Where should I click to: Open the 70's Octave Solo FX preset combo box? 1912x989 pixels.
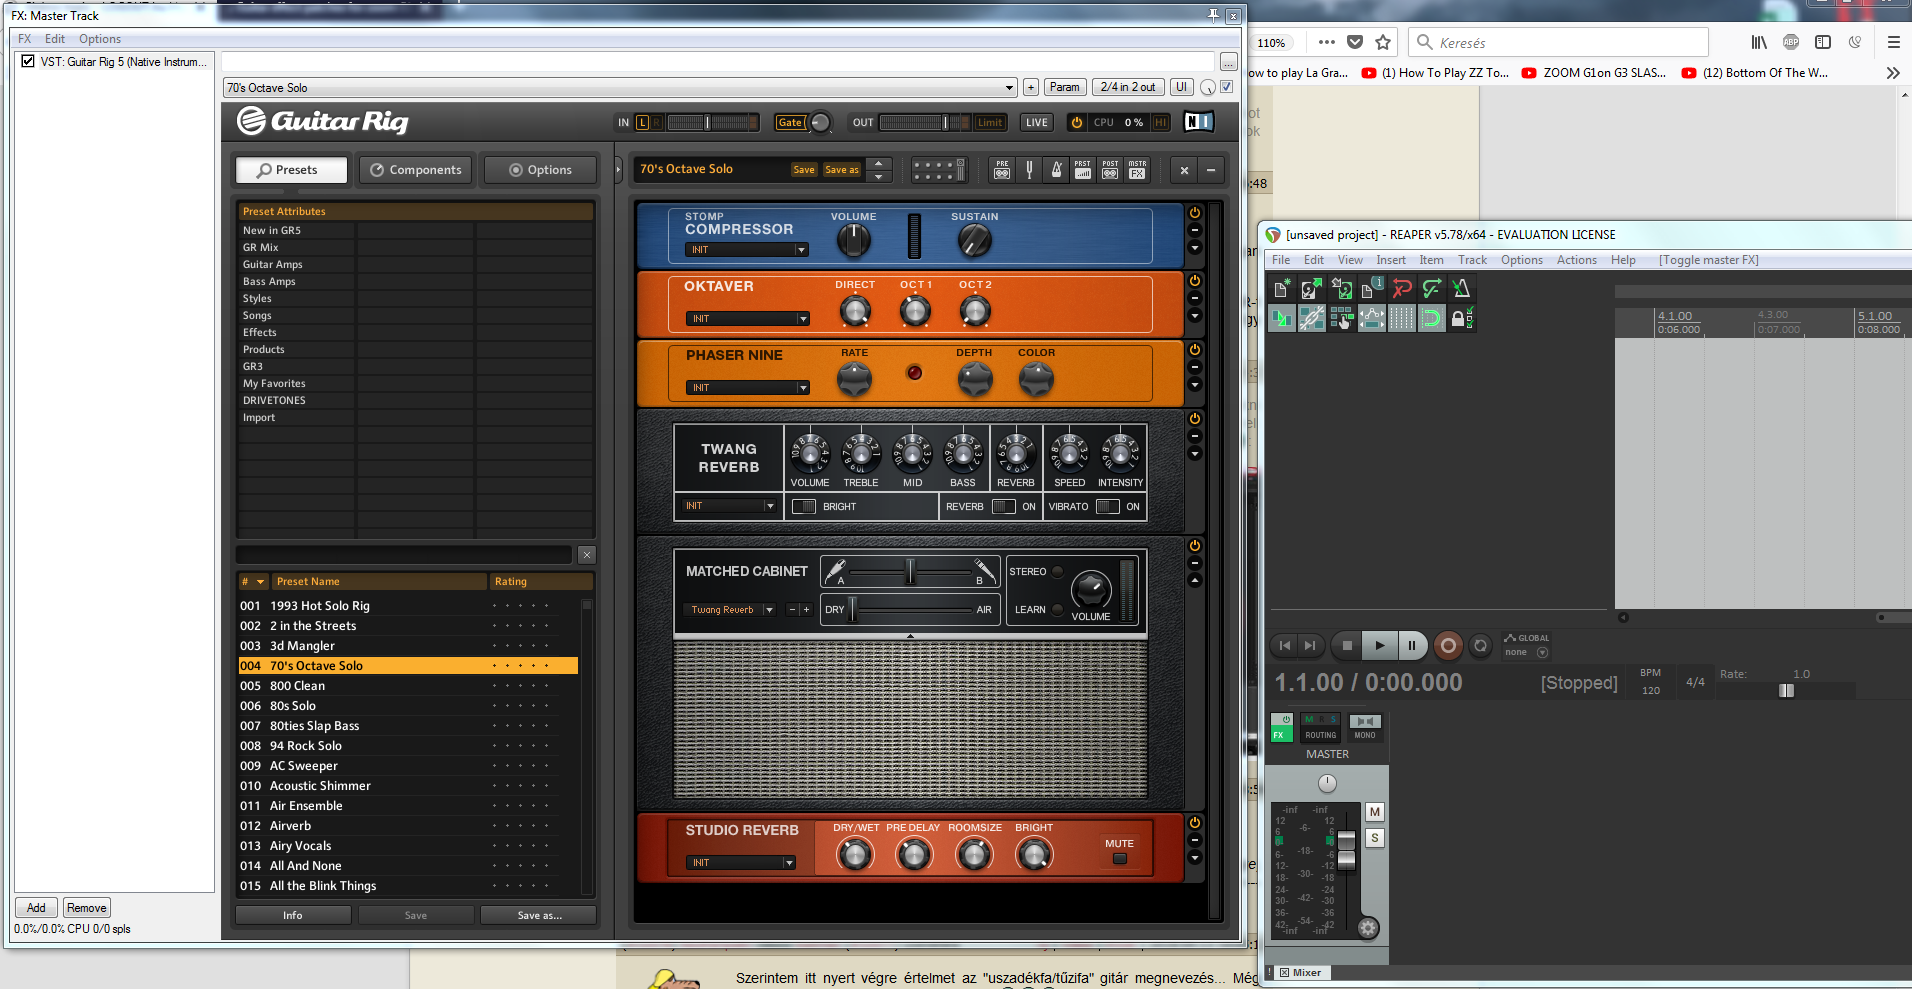pyautogui.click(x=620, y=88)
